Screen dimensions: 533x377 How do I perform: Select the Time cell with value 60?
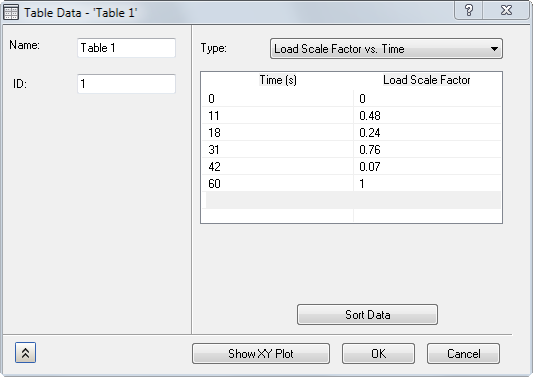click(x=278, y=184)
